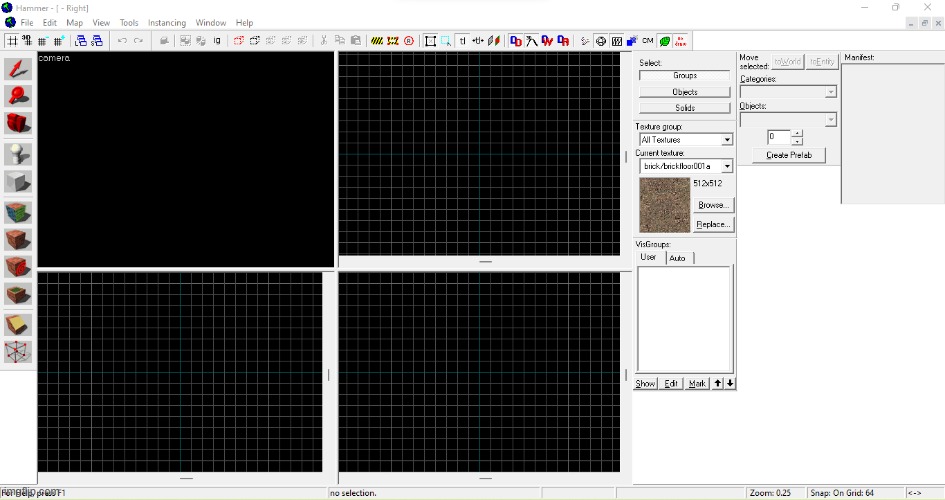Switch to the Auto VisGroups tab
The image size is (945, 500).
pos(678,258)
